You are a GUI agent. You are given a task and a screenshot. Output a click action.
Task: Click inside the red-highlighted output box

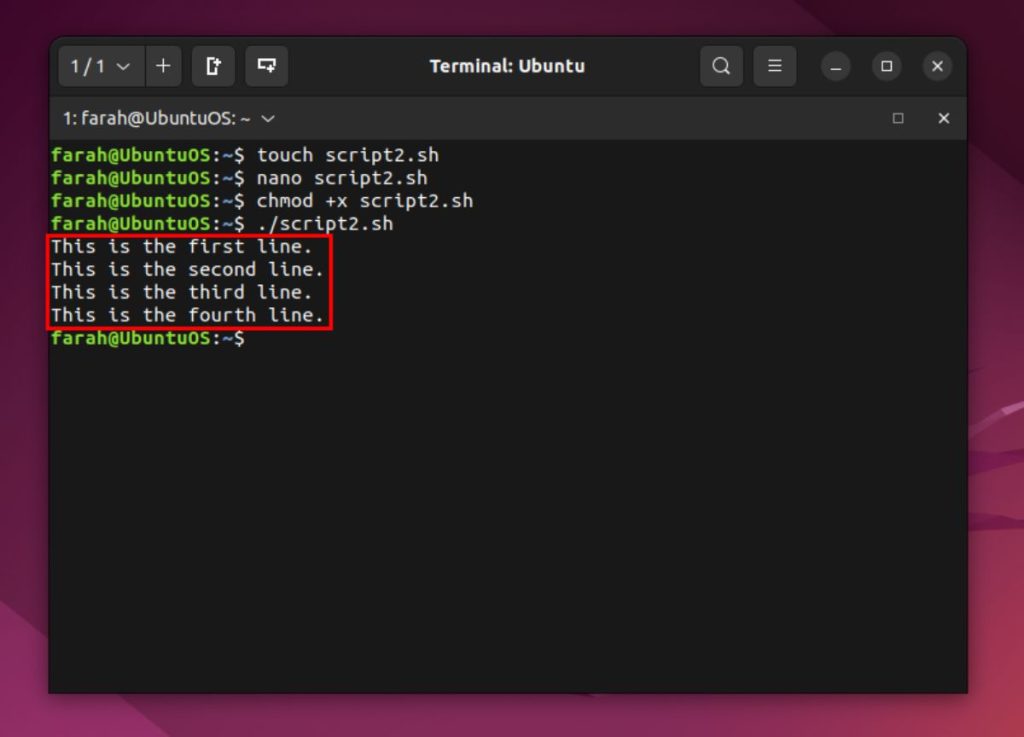pyautogui.click(x=190, y=281)
